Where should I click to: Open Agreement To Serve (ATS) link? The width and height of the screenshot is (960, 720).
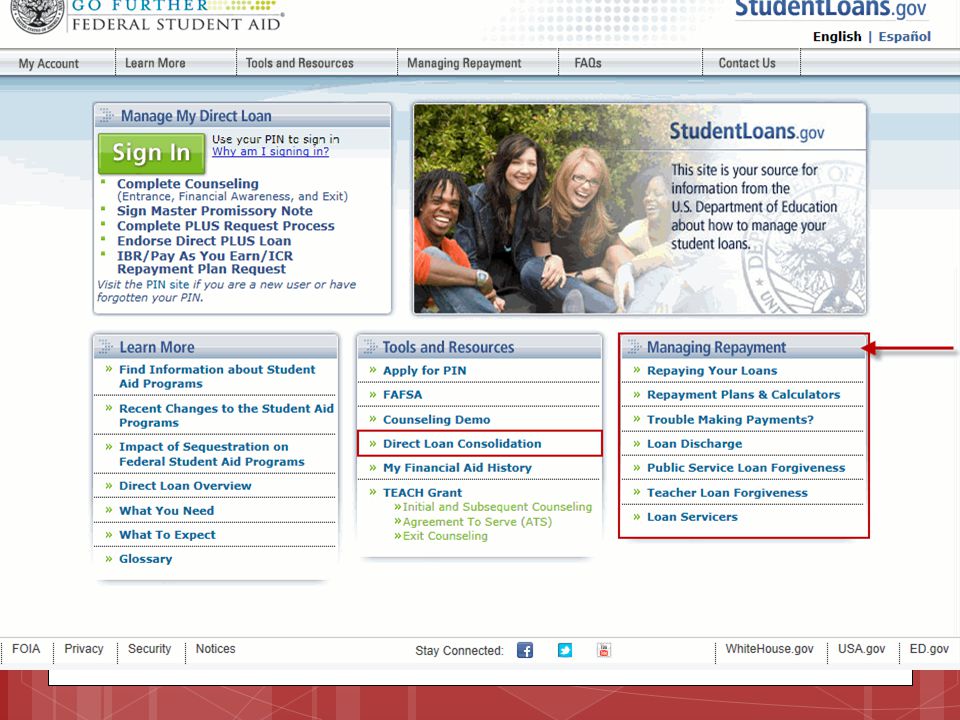pos(477,522)
